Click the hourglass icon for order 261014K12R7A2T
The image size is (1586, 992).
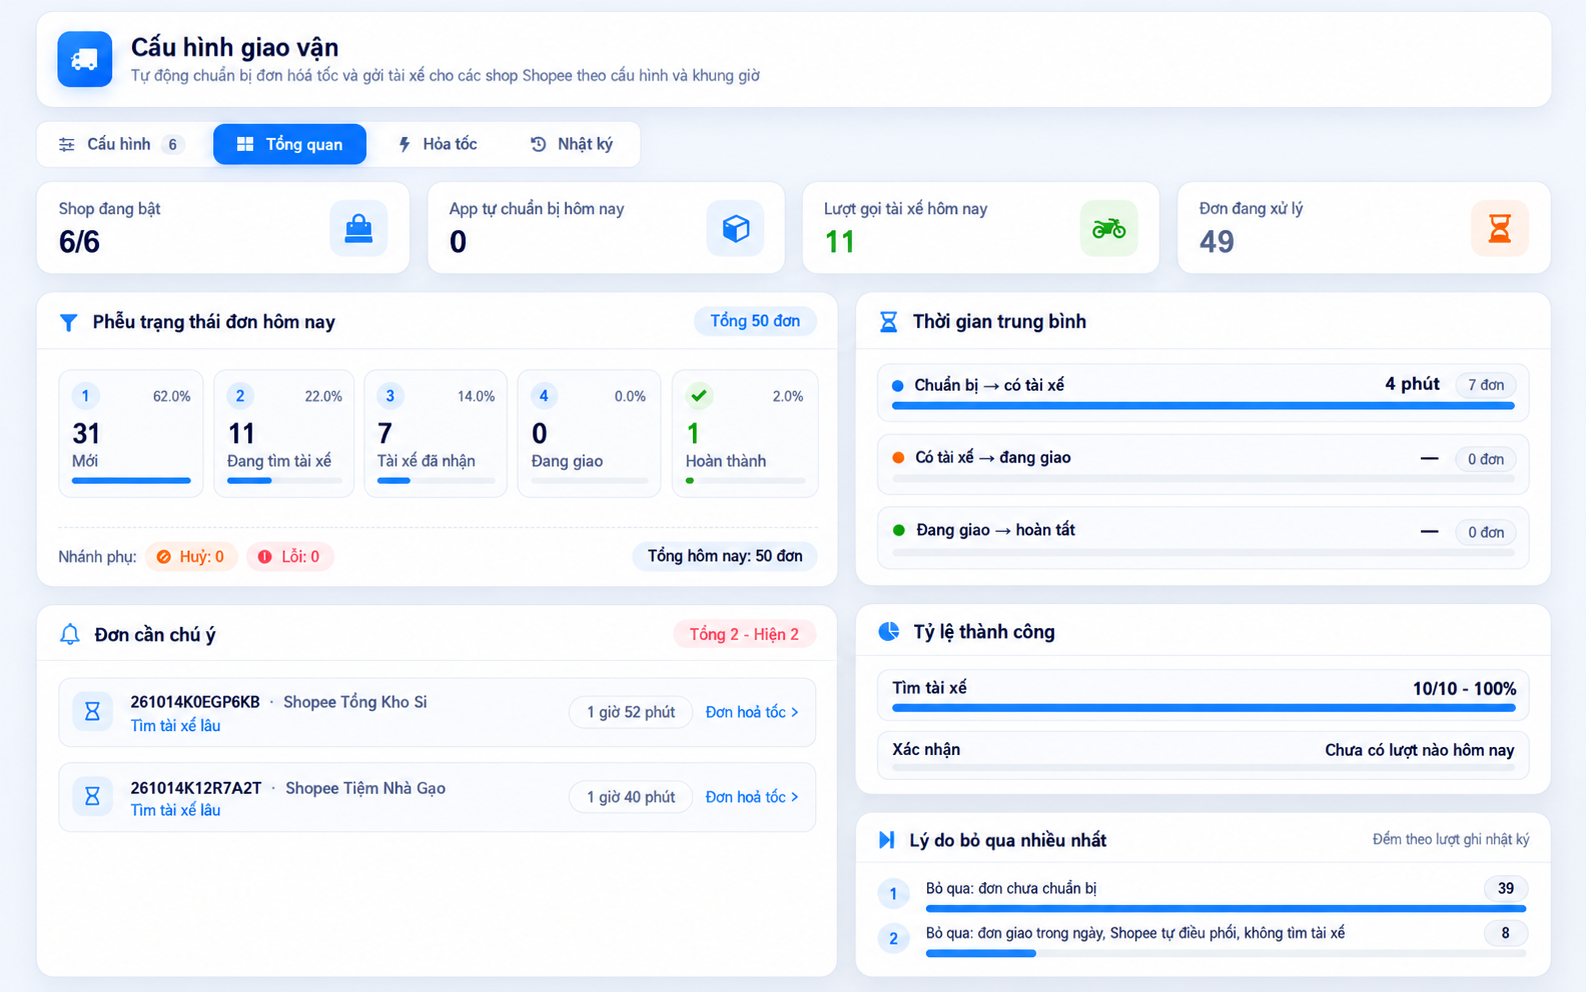(92, 797)
